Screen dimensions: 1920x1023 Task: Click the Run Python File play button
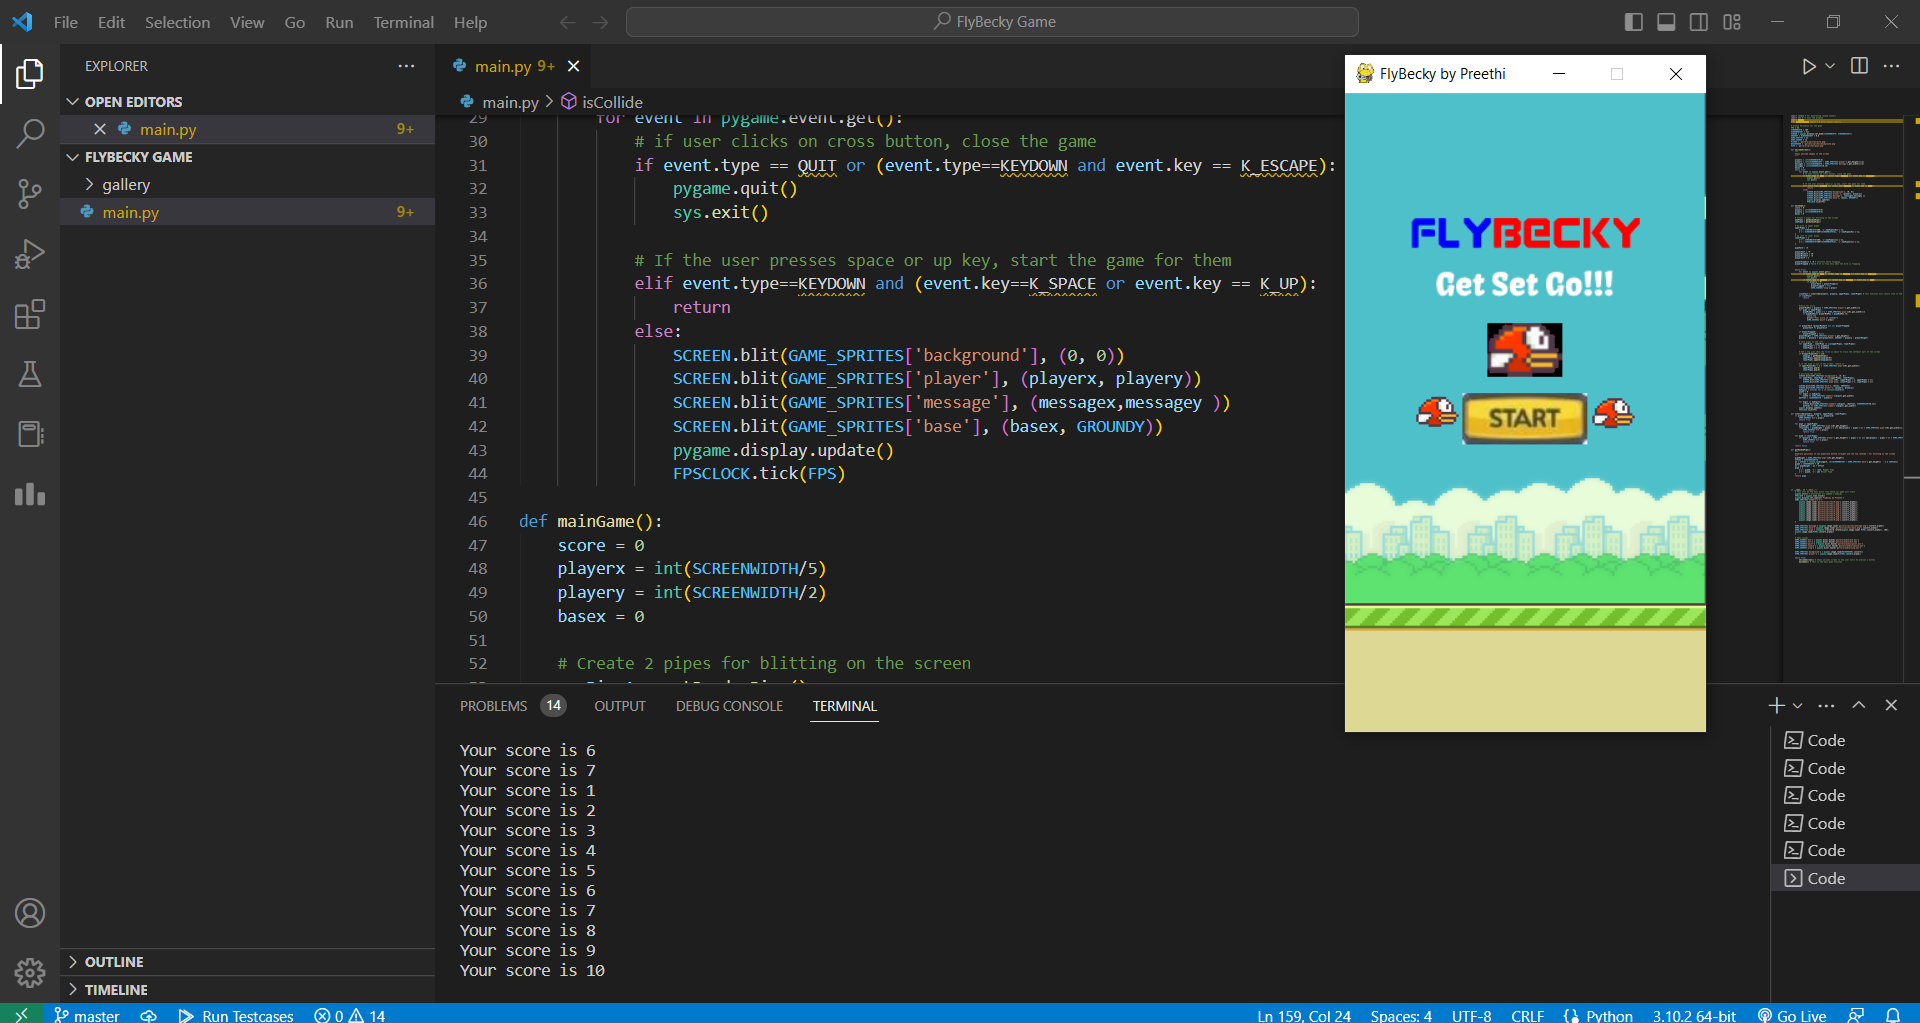[1808, 66]
